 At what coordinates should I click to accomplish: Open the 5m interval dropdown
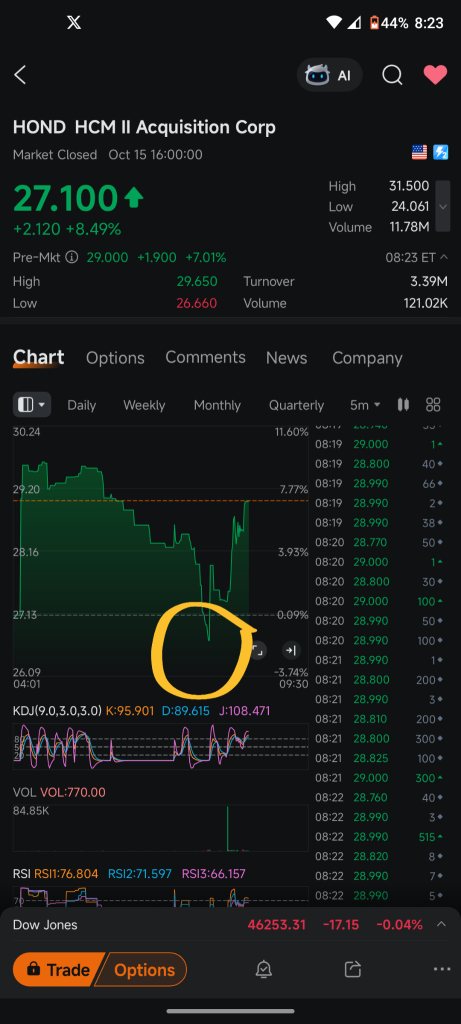click(x=365, y=405)
